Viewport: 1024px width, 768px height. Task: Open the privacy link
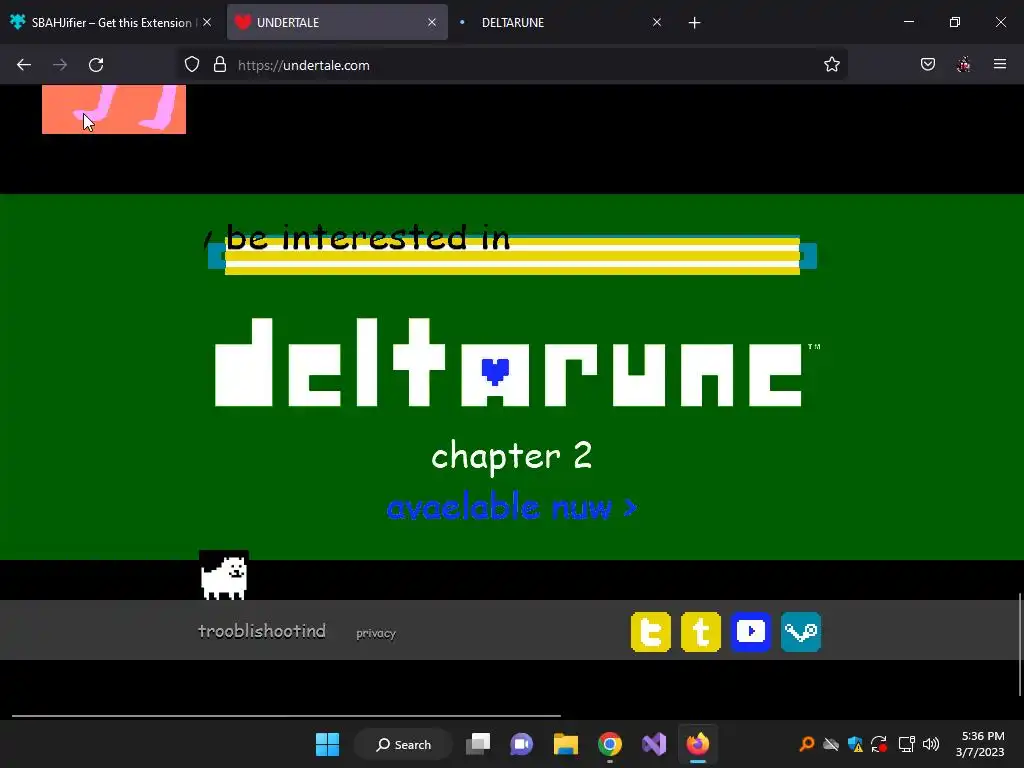(x=376, y=633)
